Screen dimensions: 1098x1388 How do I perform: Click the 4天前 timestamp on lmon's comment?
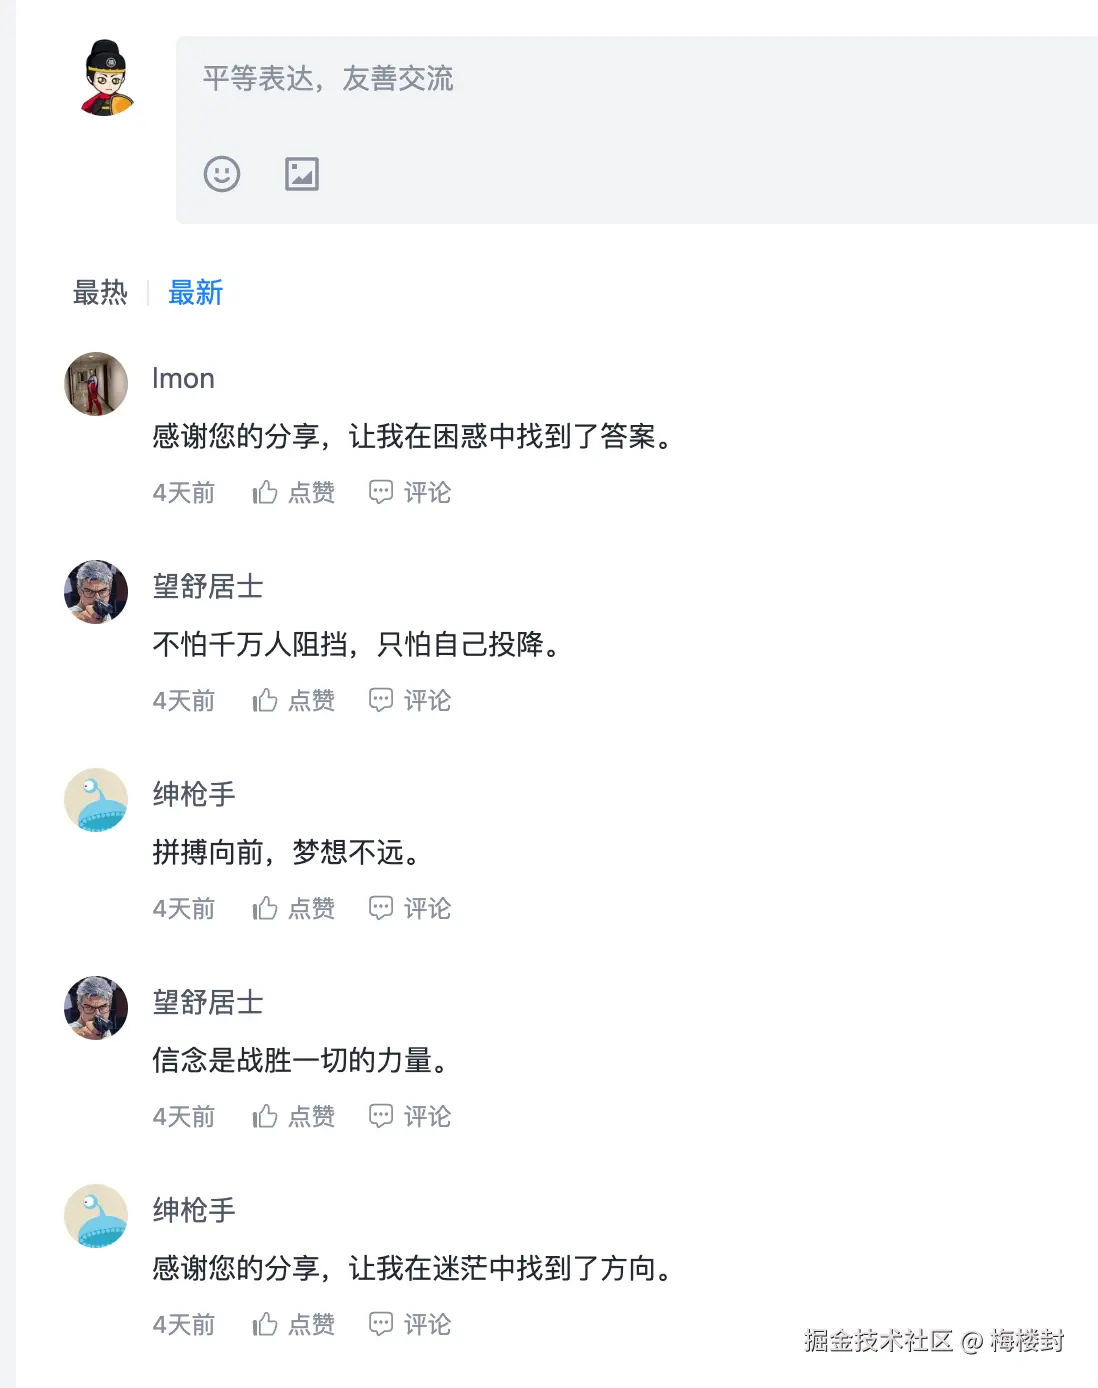pos(184,491)
